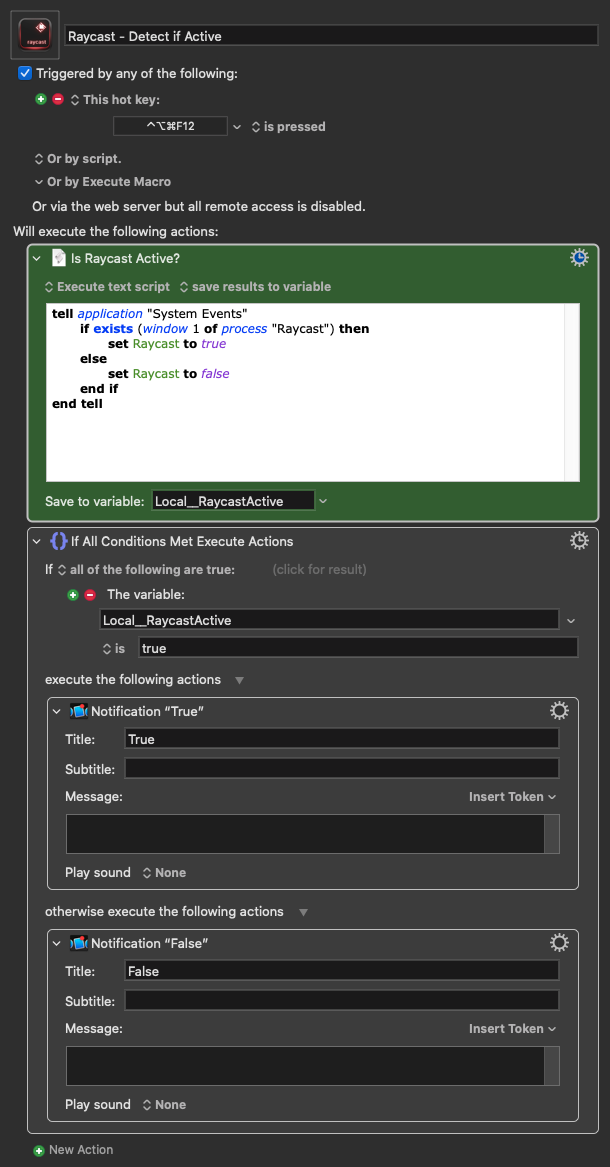Expand "Or by Execute Macro" section

click(x=103, y=182)
